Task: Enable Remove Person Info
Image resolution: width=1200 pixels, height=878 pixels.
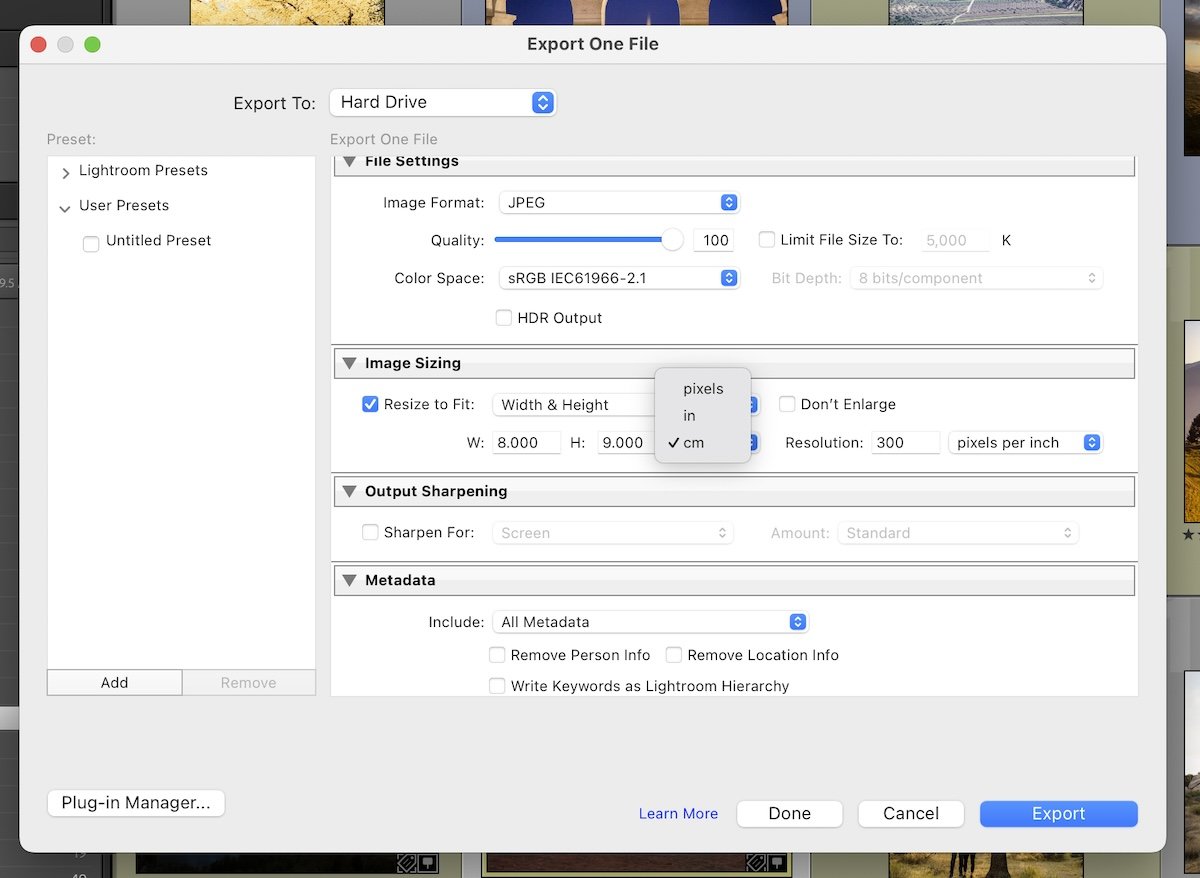Action: click(497, 654)
